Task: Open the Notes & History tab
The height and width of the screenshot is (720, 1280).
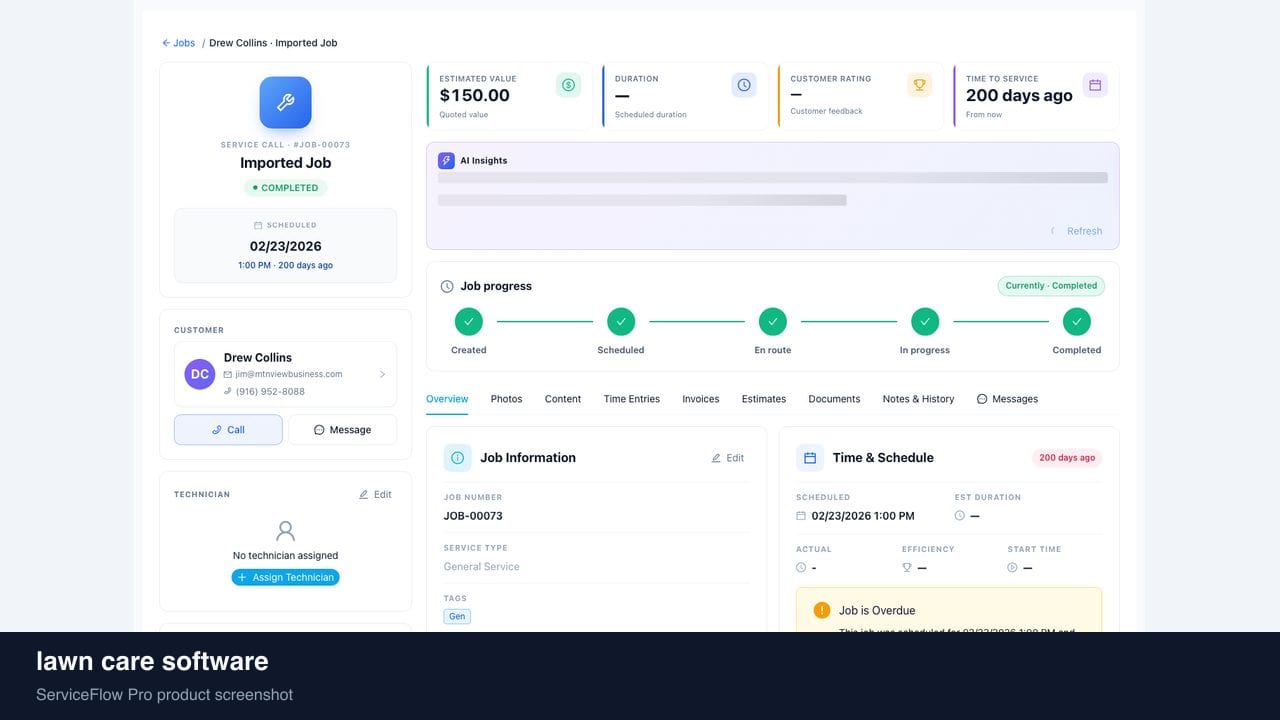Action: tap(918, 399)
